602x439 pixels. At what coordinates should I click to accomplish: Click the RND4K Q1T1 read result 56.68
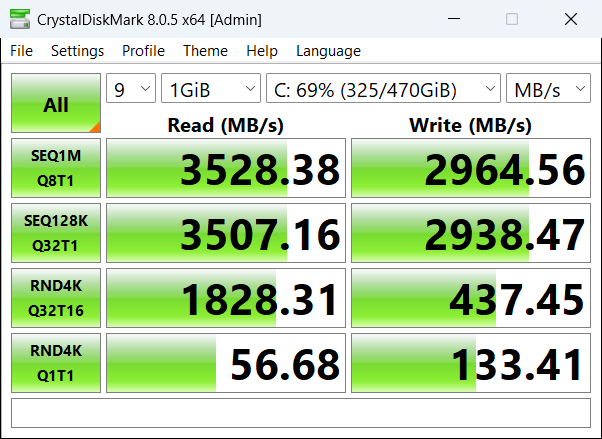pos(226,363)
